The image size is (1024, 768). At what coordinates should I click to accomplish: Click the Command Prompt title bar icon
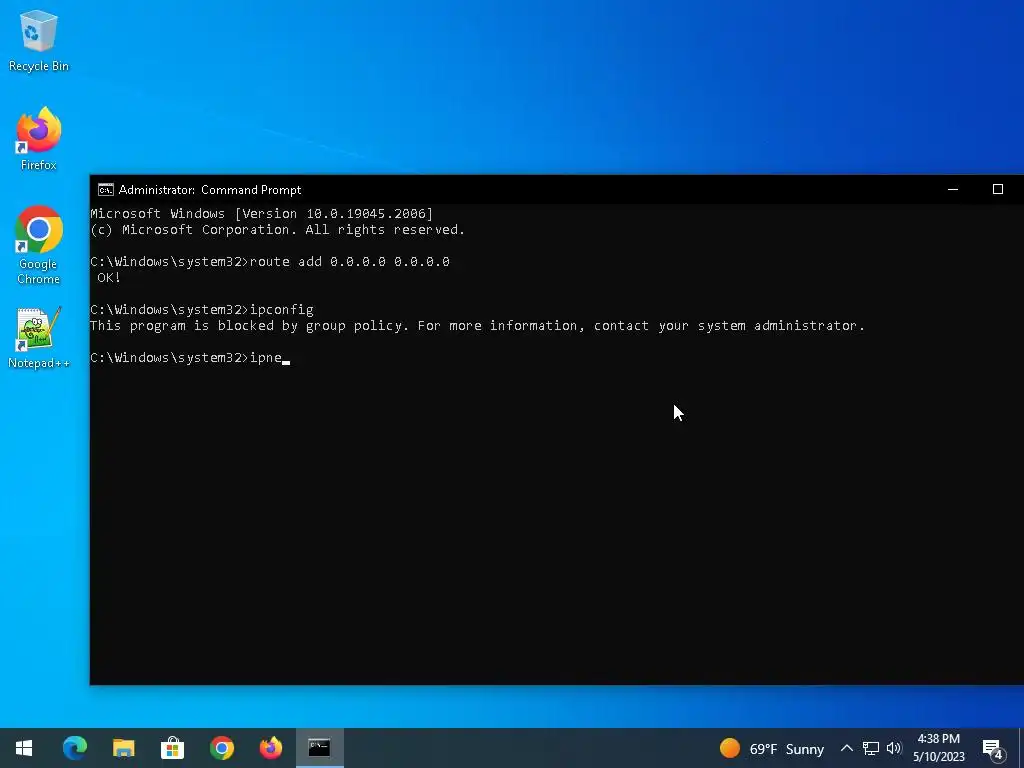[105, 189]
